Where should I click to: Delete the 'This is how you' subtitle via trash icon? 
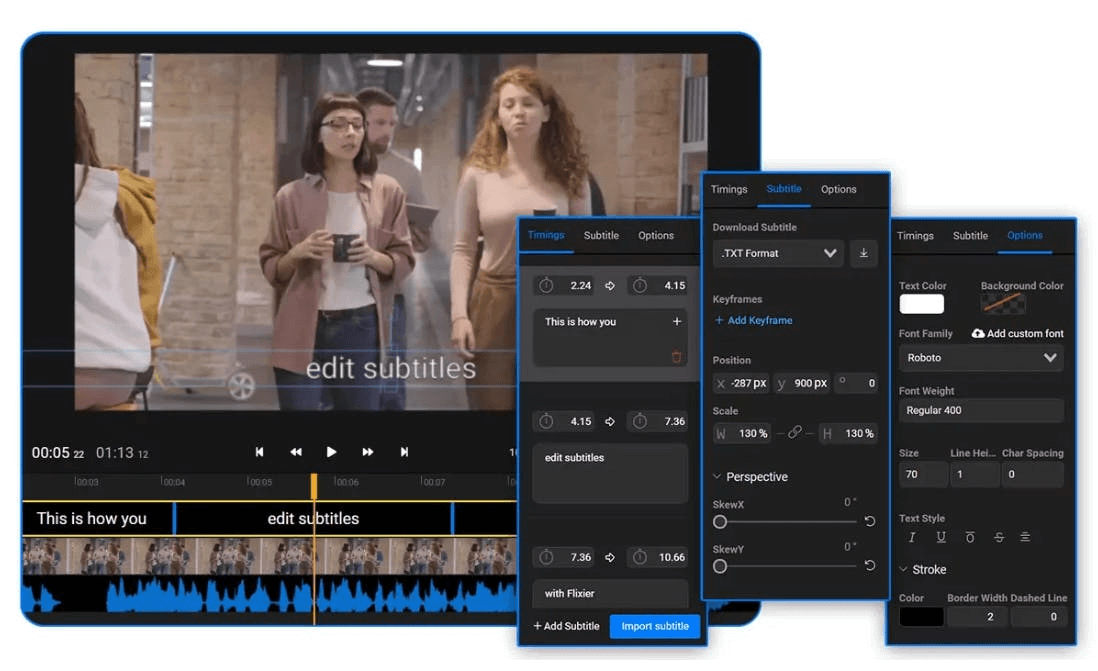[x=676, y=357]
